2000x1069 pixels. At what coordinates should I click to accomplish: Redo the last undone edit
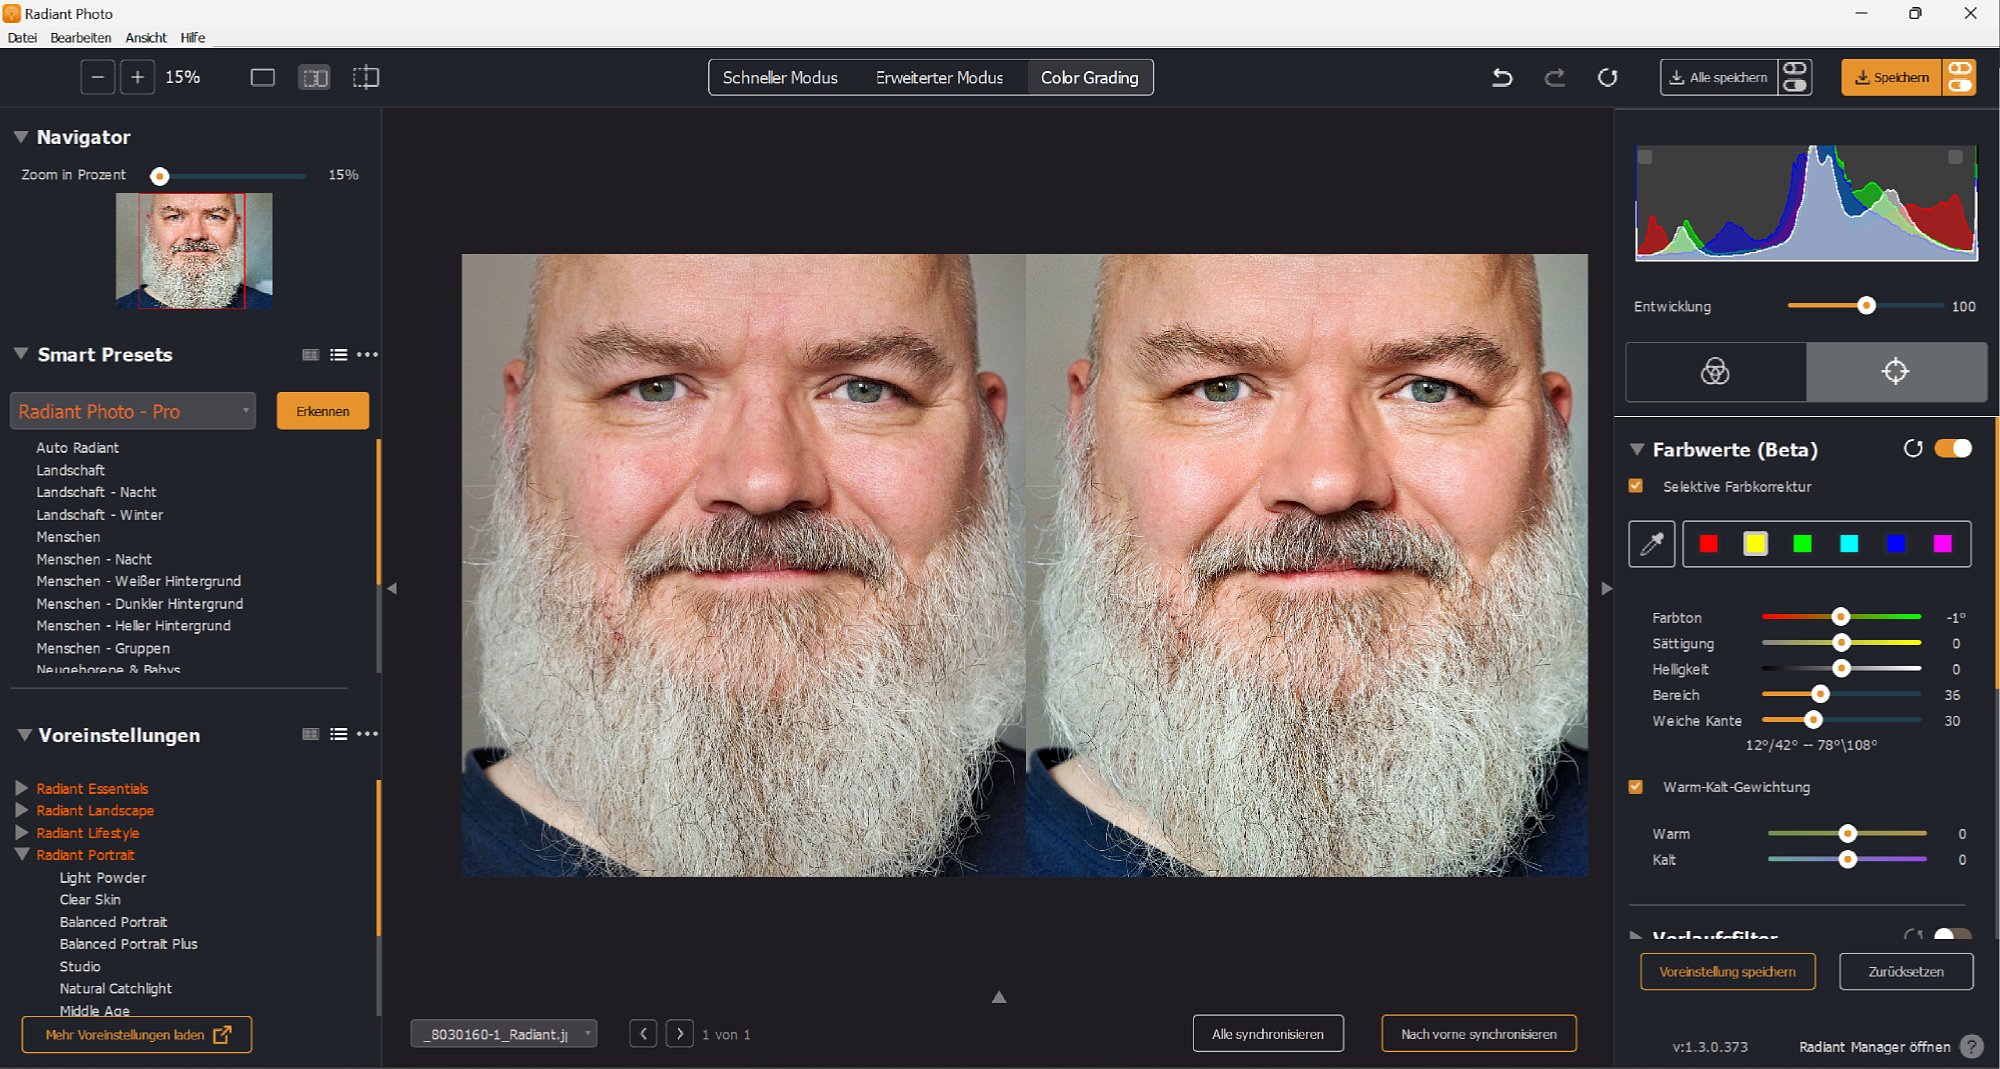pyautogui.click(x=1554, y=77)
